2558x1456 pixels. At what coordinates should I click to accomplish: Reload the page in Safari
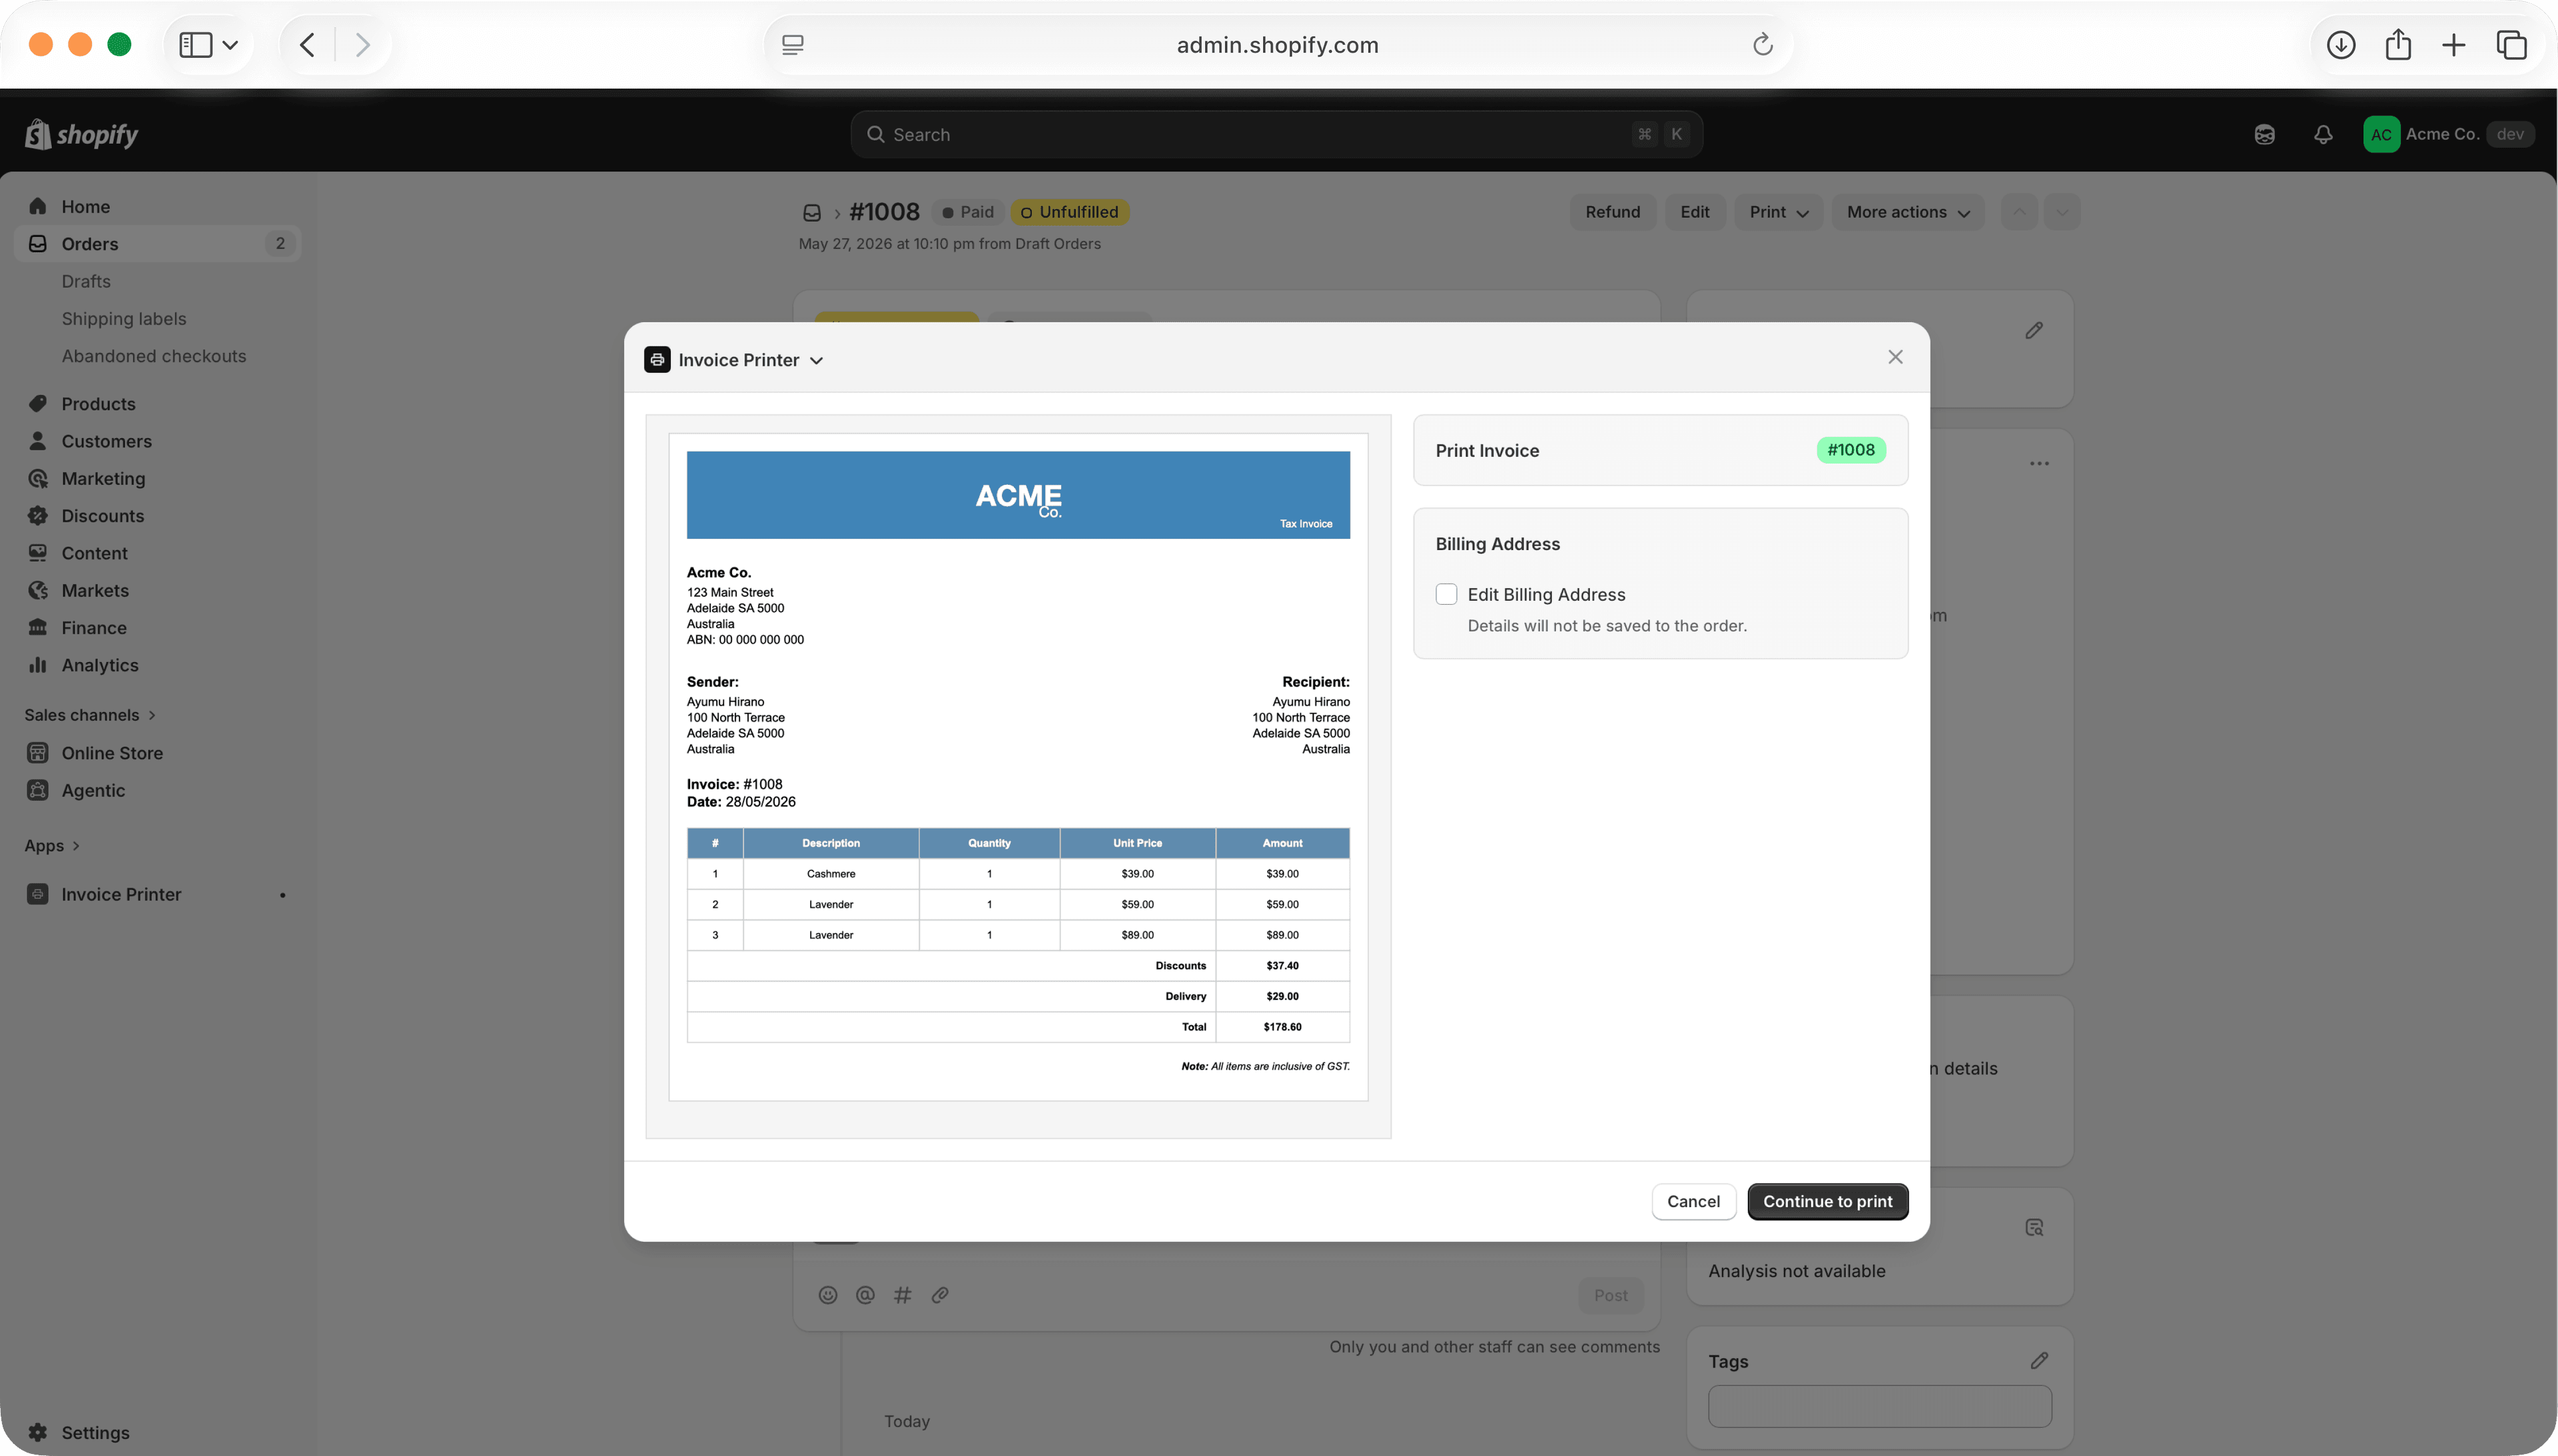click(1762, 44)
